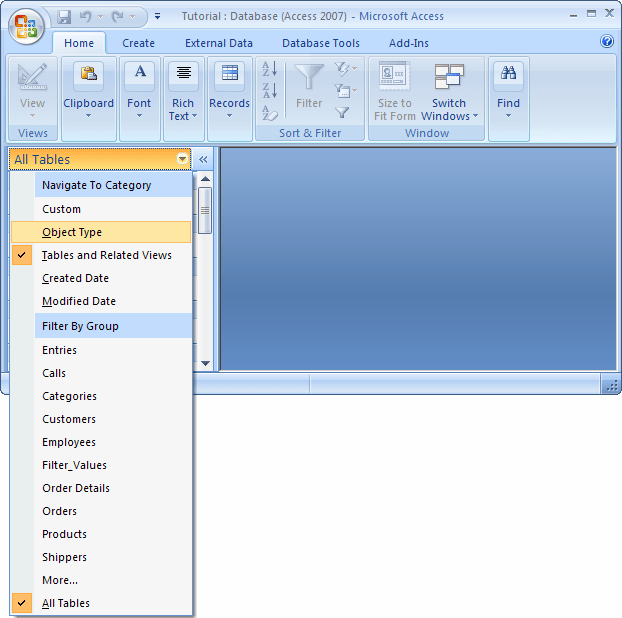Image resolution: width=622 pixels, height=618 pixels.
Task: Open Advanced filter options icon
Action: 346,91
